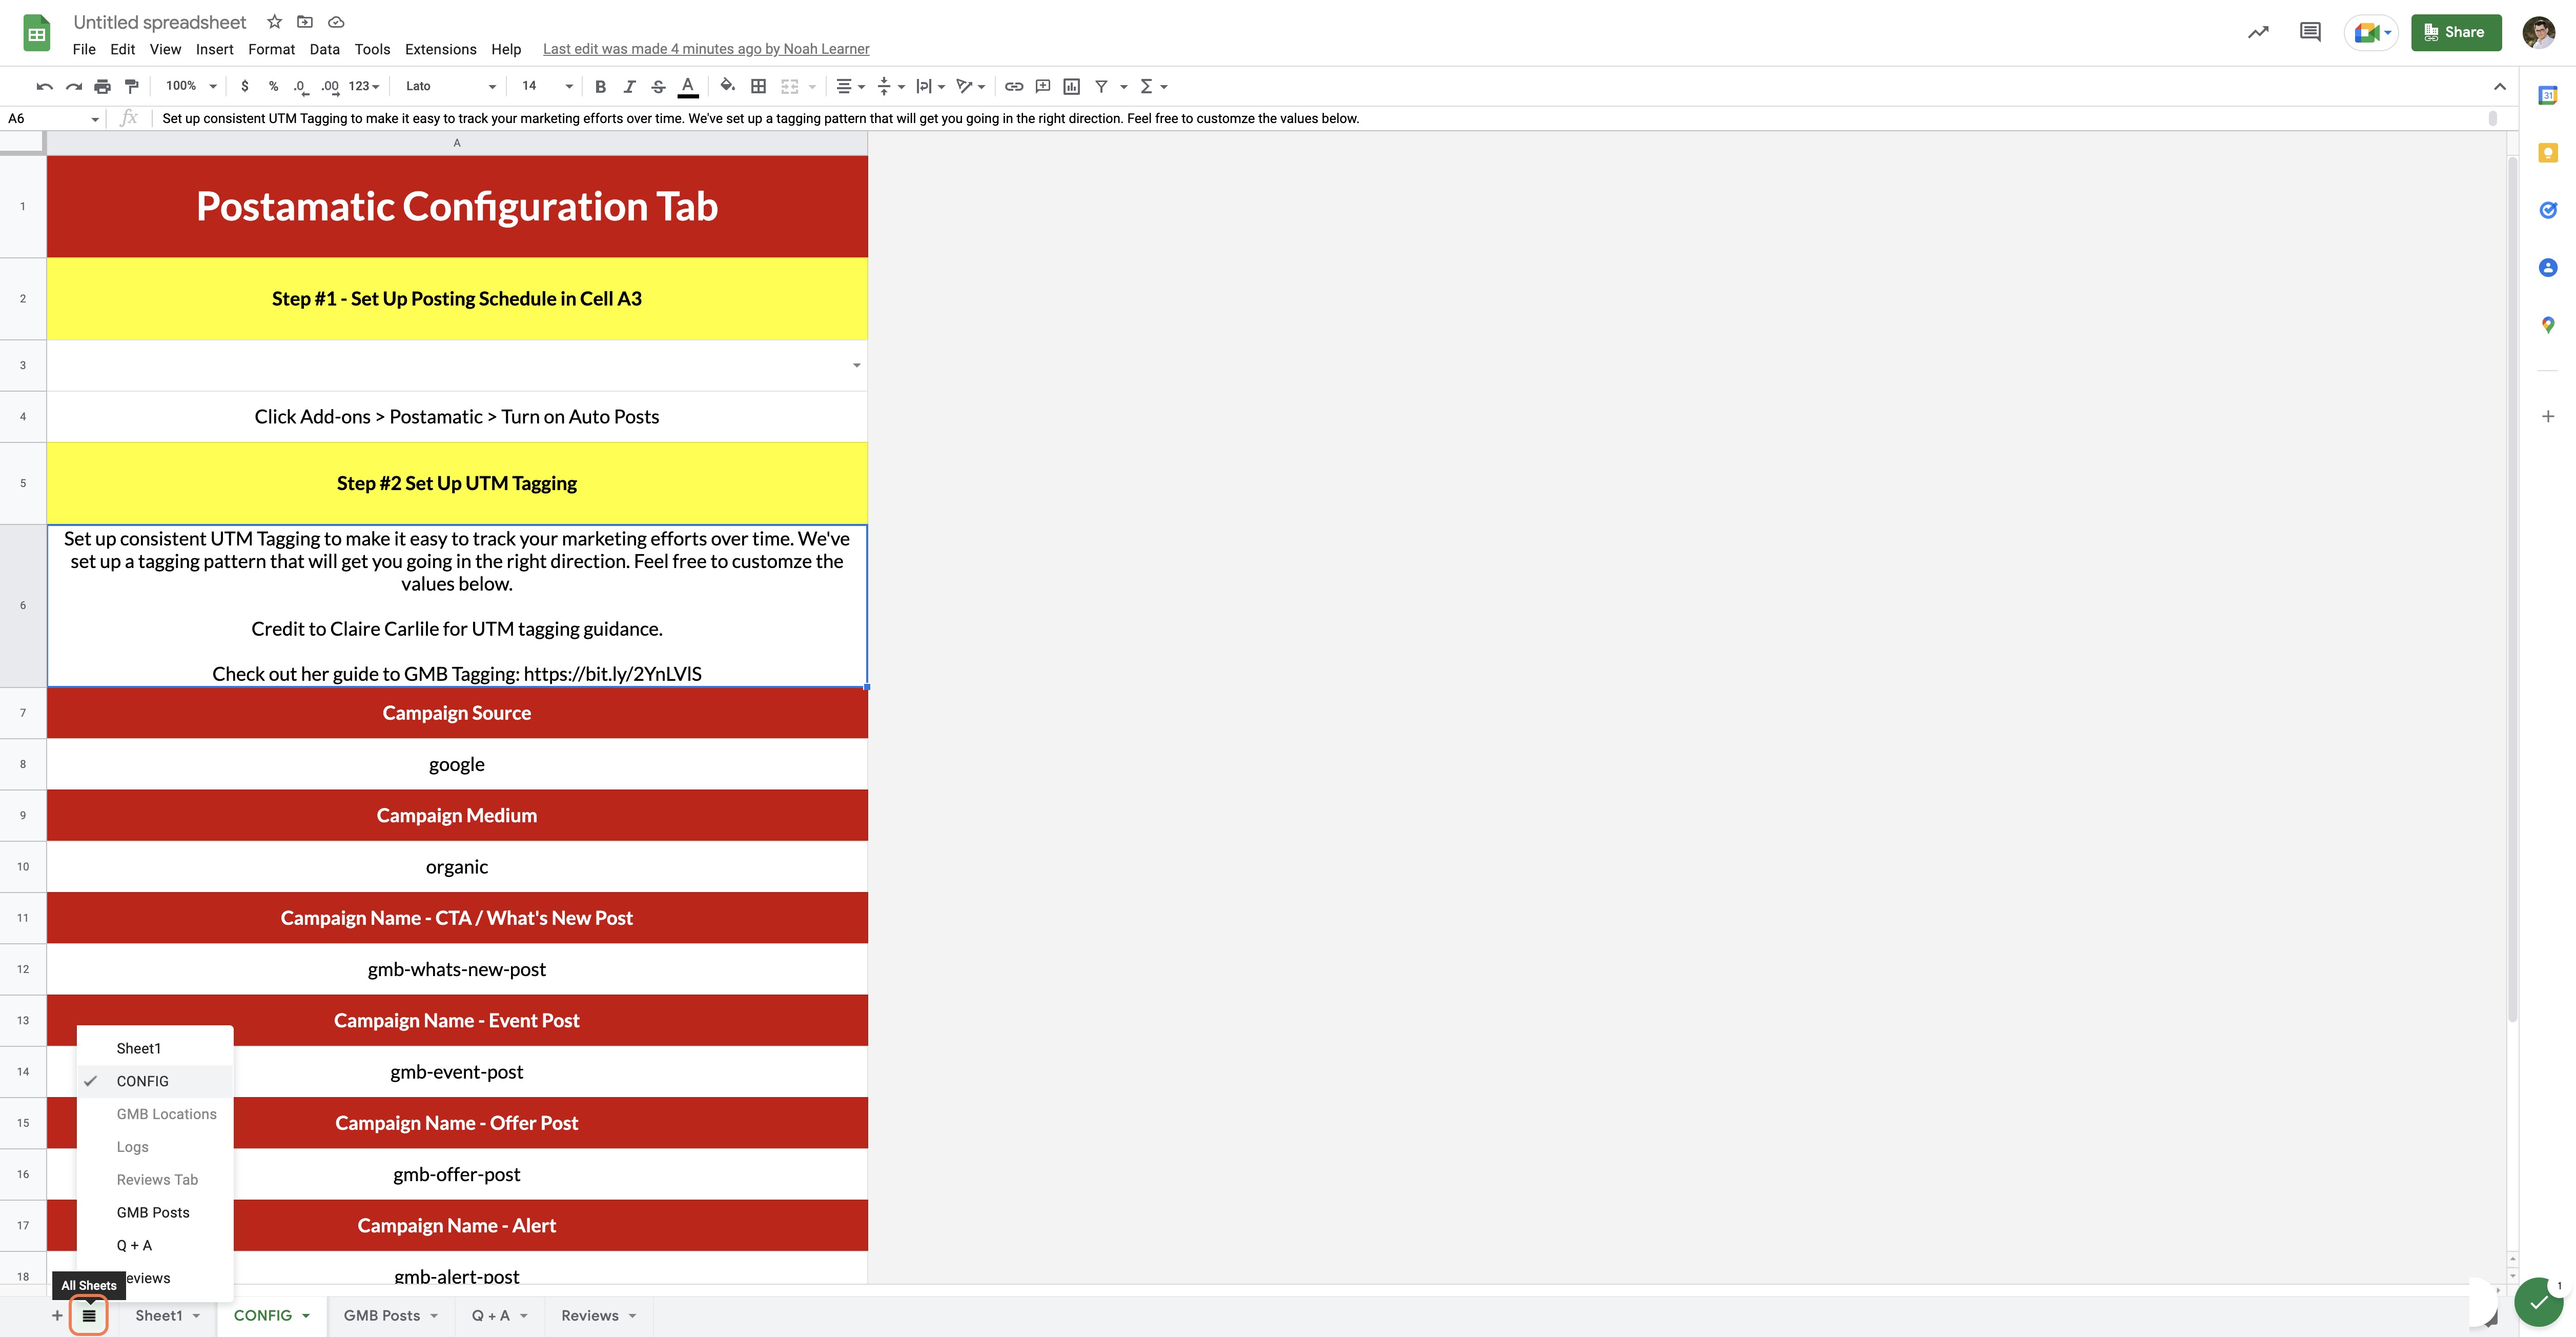Activate the Paint format tool

tap(131, 87)
